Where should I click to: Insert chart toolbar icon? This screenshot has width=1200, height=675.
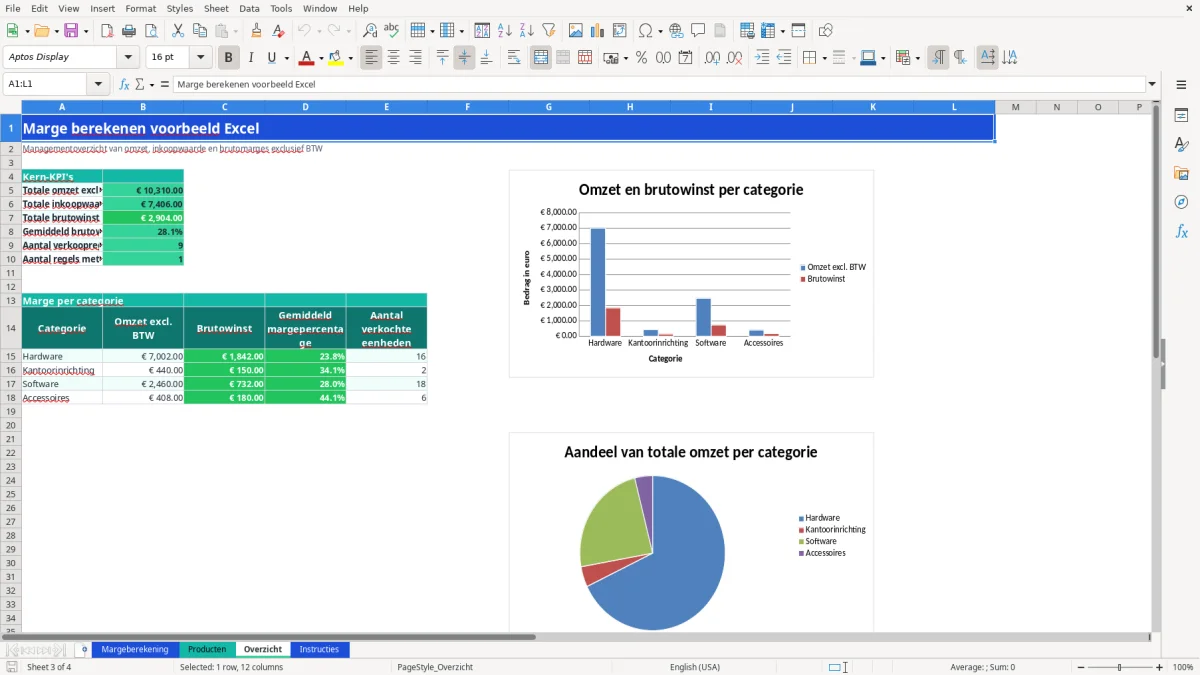pos(598,31)
